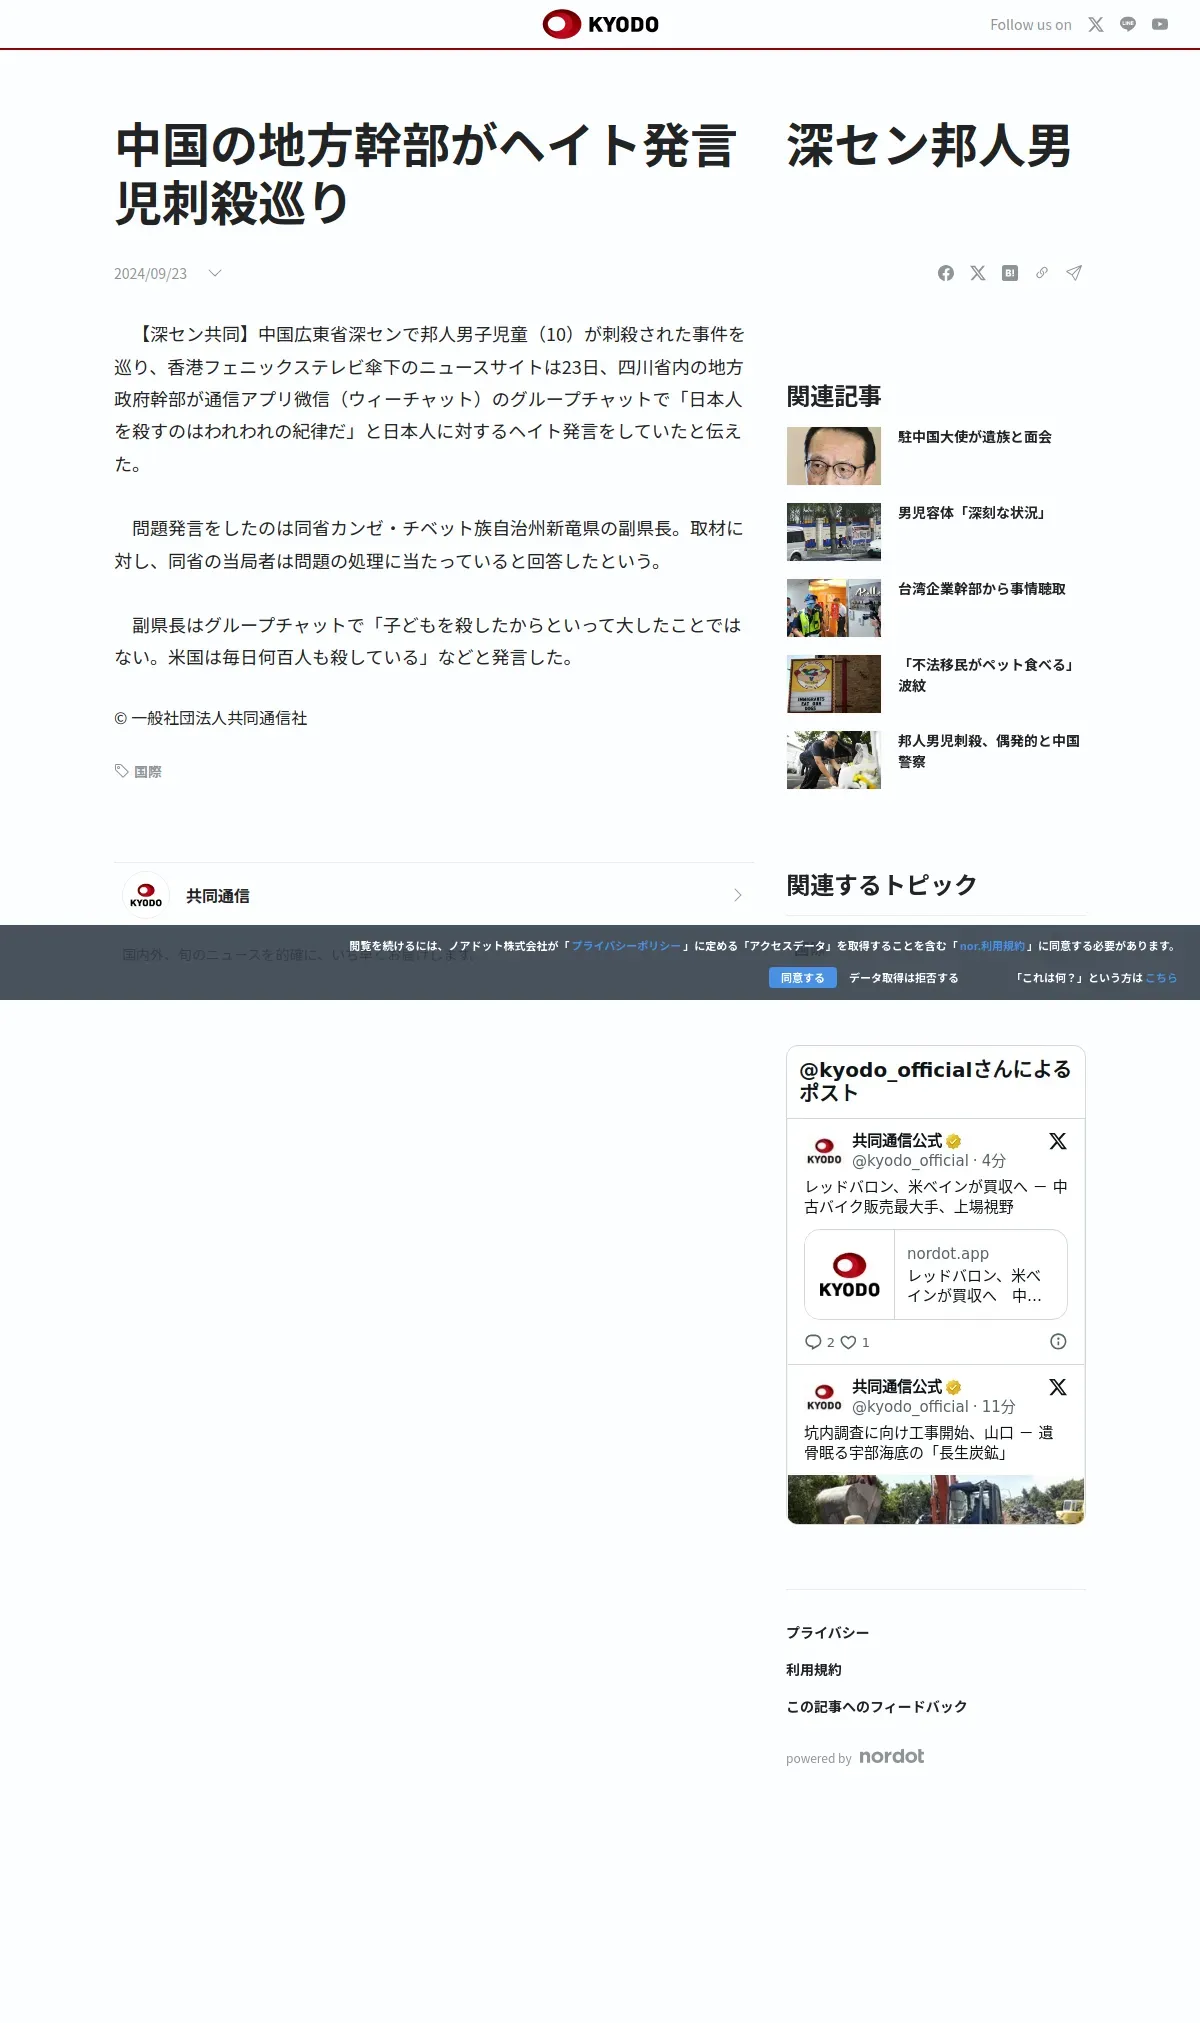Share article on X

(978, 273)
